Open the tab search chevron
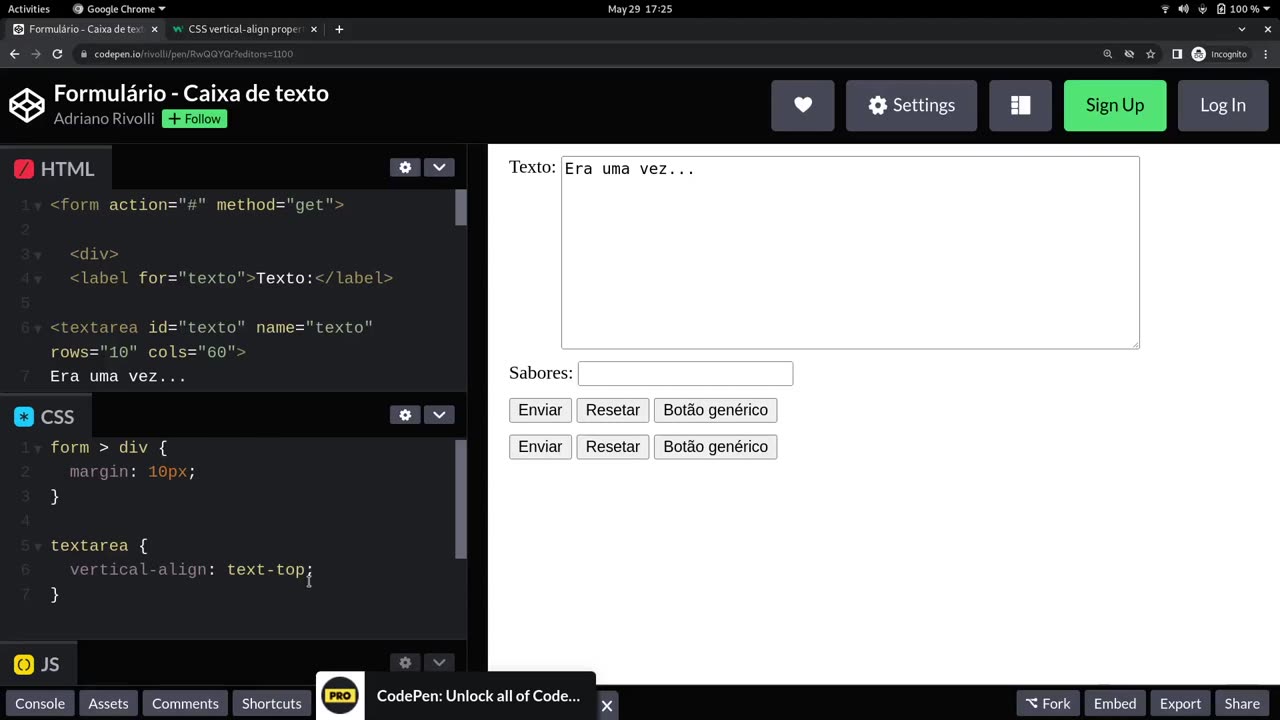This screenshot has width=1280, height=720. [x=1241, y=29]
